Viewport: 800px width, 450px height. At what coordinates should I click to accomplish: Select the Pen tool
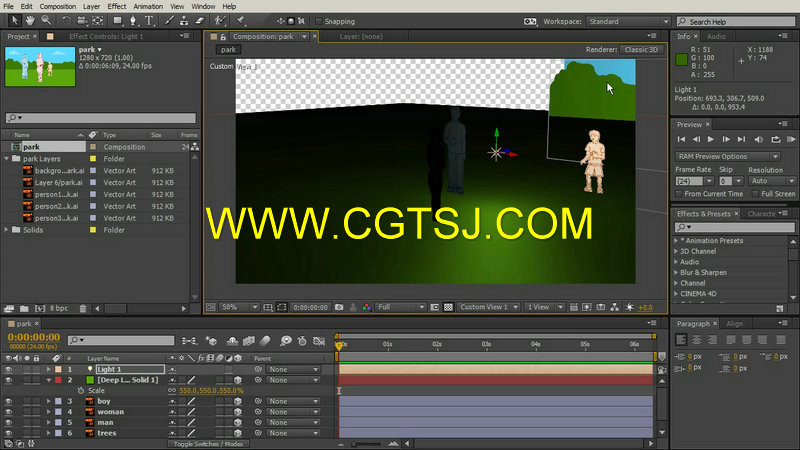(x=133, y=20)
